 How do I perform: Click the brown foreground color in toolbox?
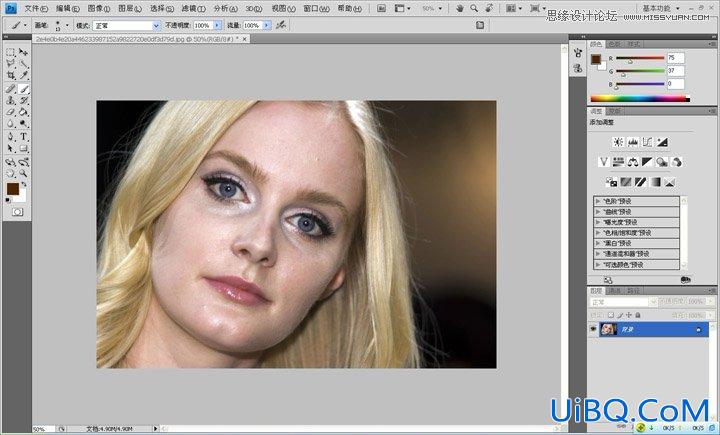(12, 189)
